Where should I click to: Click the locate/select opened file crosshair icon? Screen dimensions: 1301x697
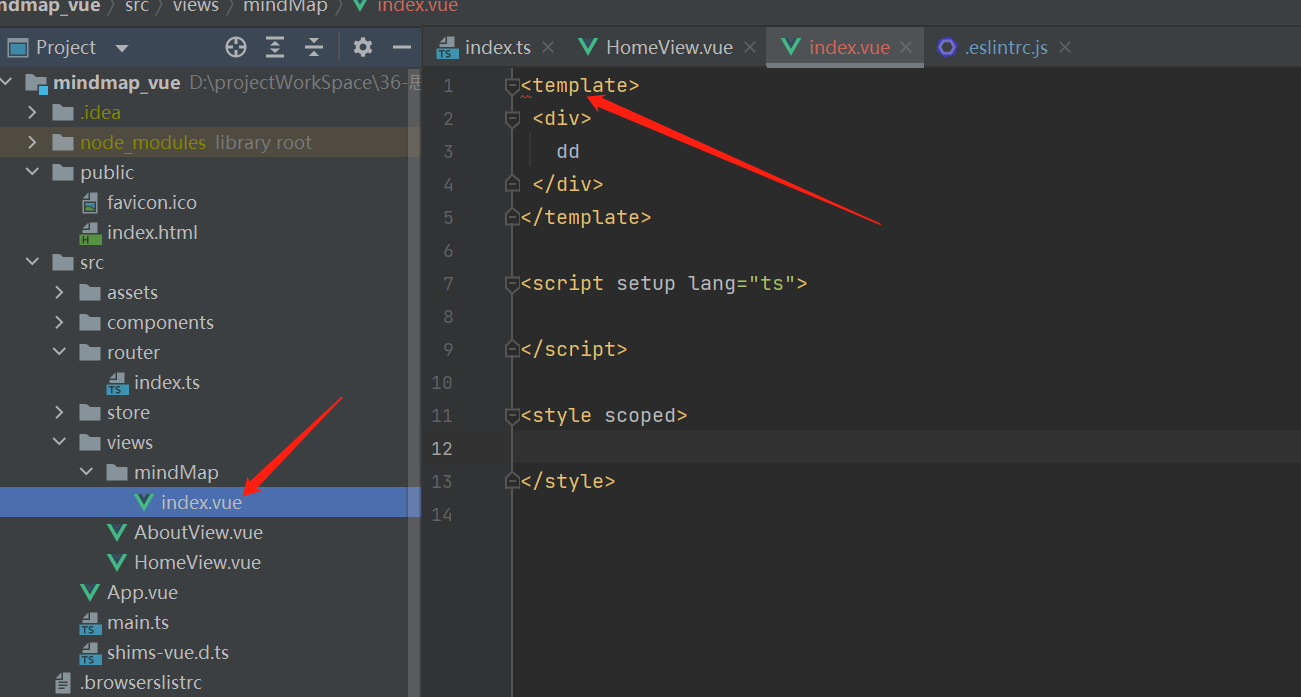(x=236, y=47)
